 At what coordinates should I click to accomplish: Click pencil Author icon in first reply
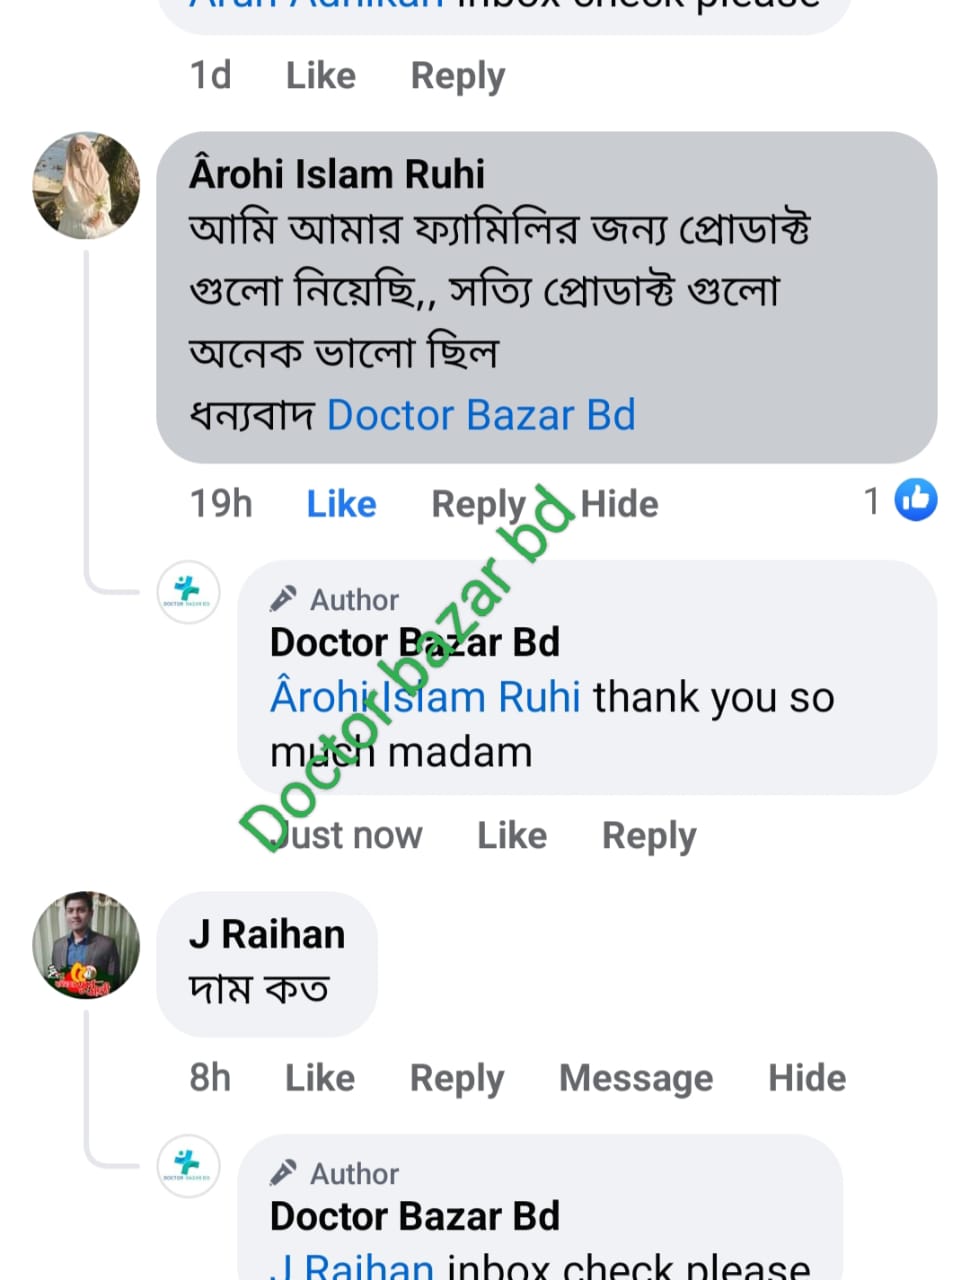[284, 599]
